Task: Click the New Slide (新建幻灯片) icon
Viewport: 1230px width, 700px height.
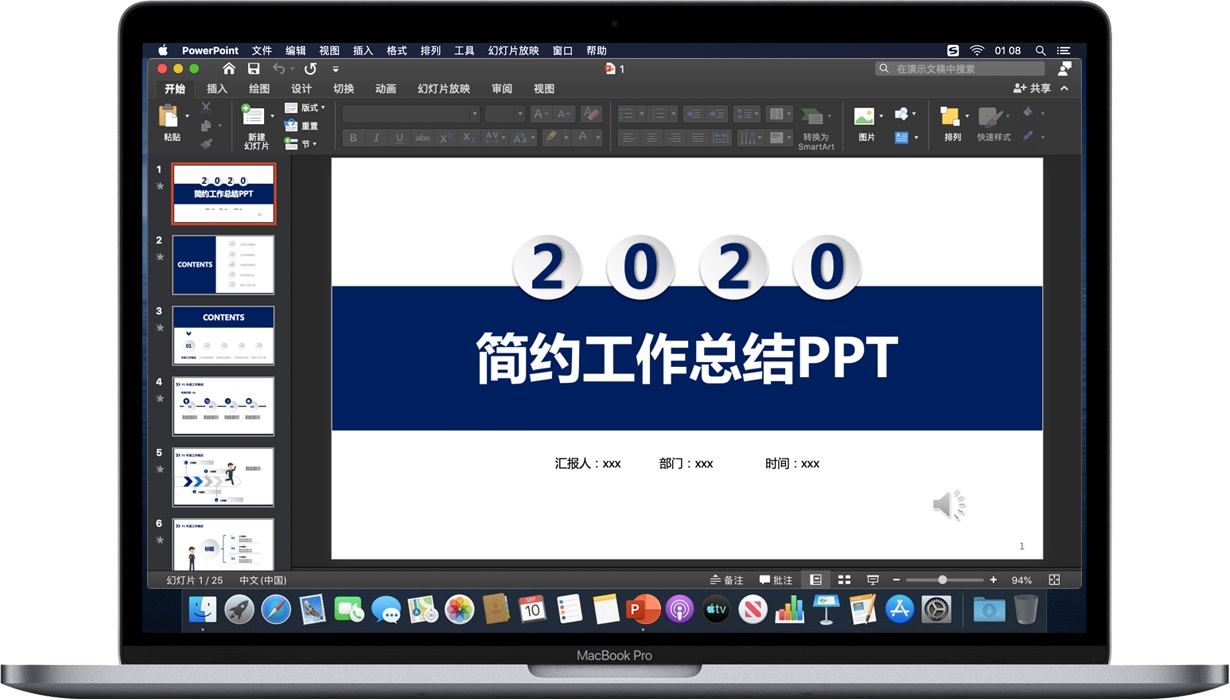Action: tap(254, 117)
